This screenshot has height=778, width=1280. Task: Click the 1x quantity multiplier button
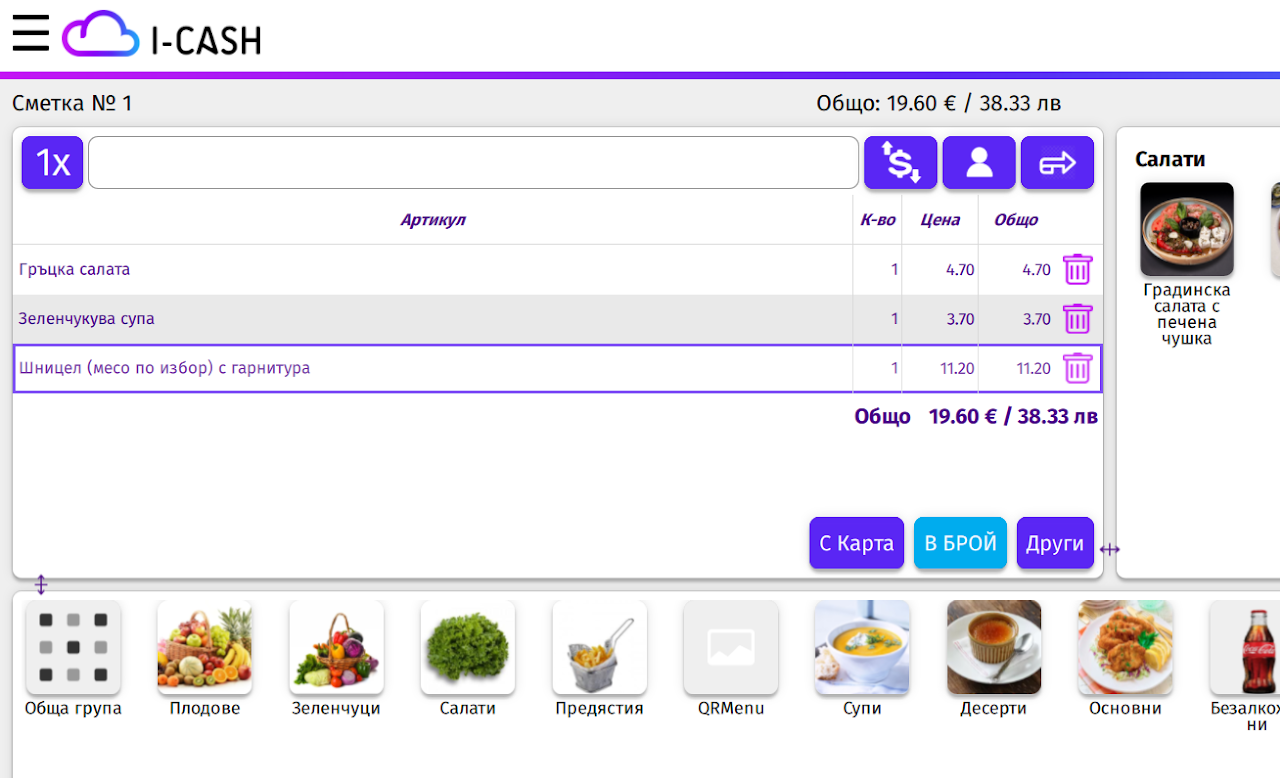[x=53, y=163]
